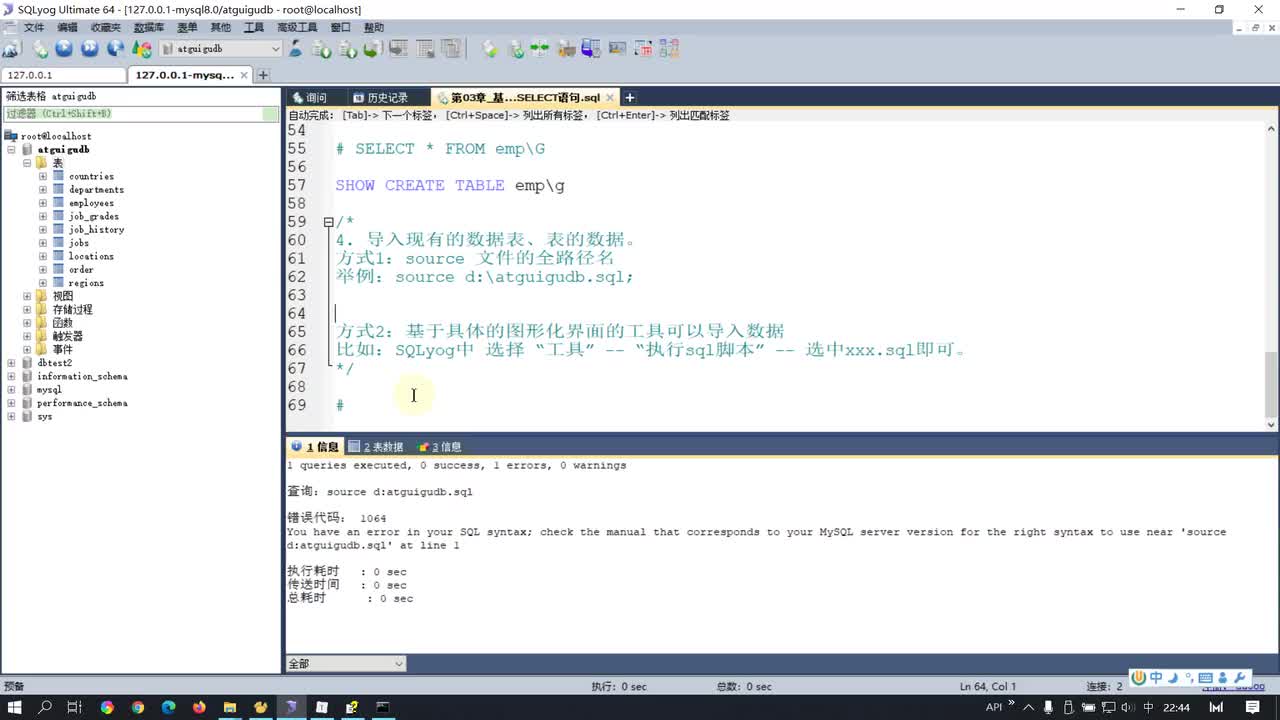Open File Explorer from the taskbar
The width and height of the screenshot is (1280, 720).
[x=230, y=707]
